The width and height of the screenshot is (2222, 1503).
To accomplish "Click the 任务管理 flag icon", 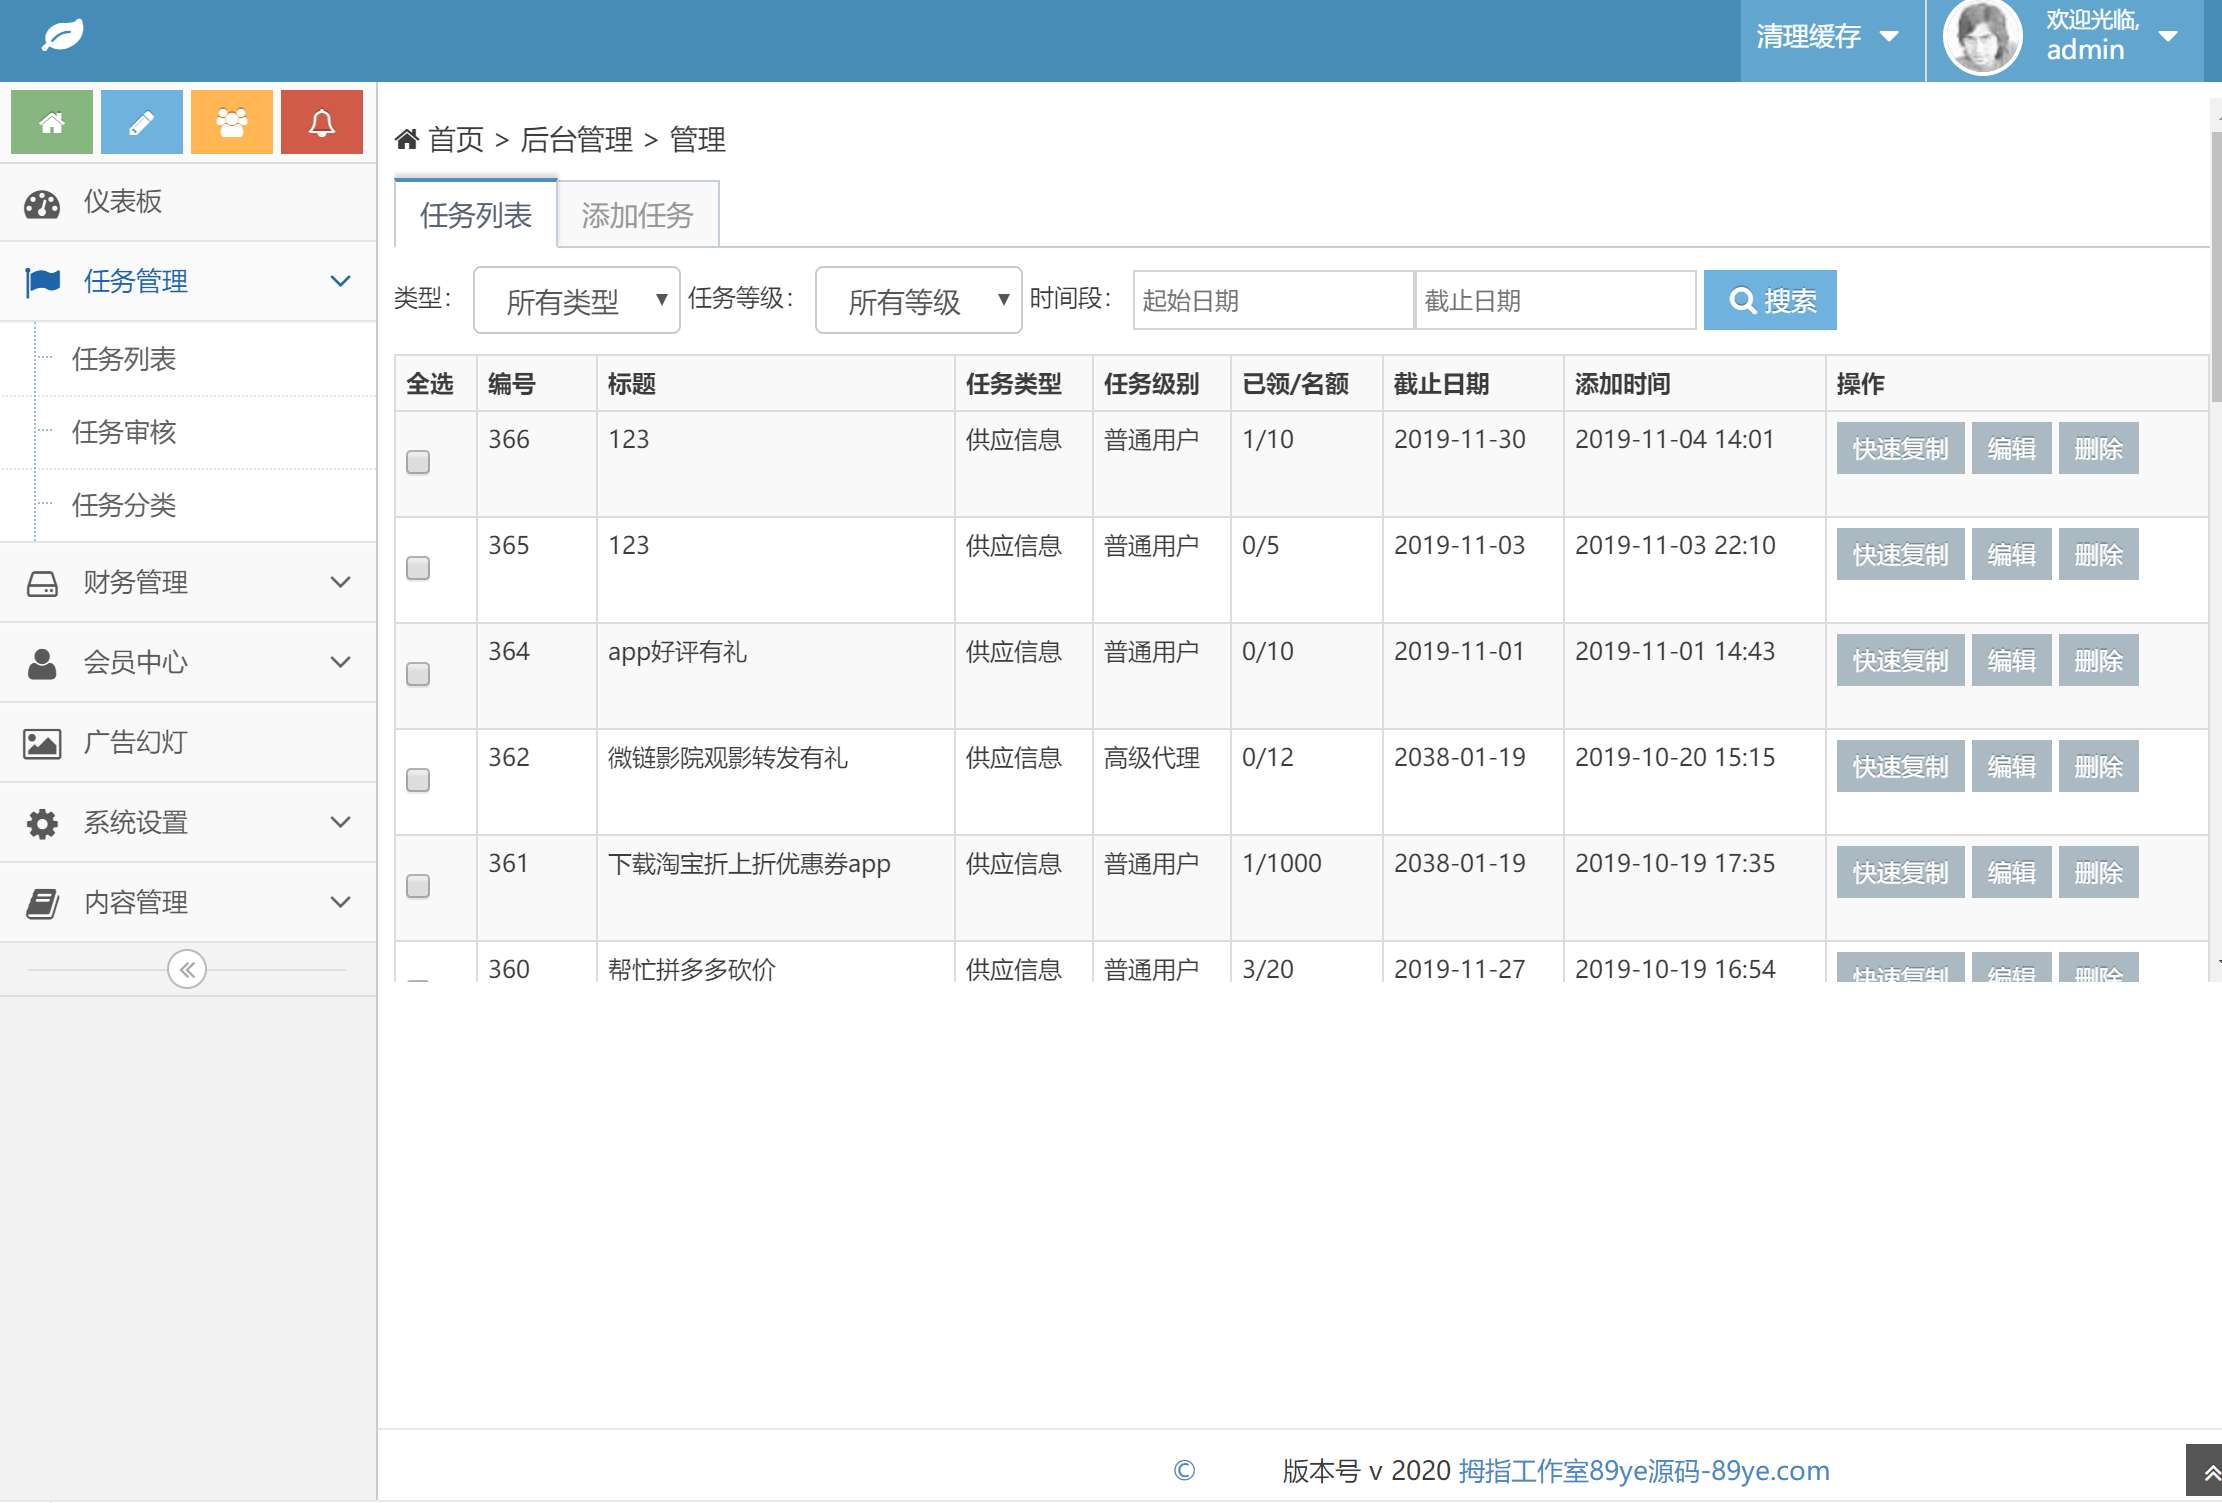I will (43, 282).
